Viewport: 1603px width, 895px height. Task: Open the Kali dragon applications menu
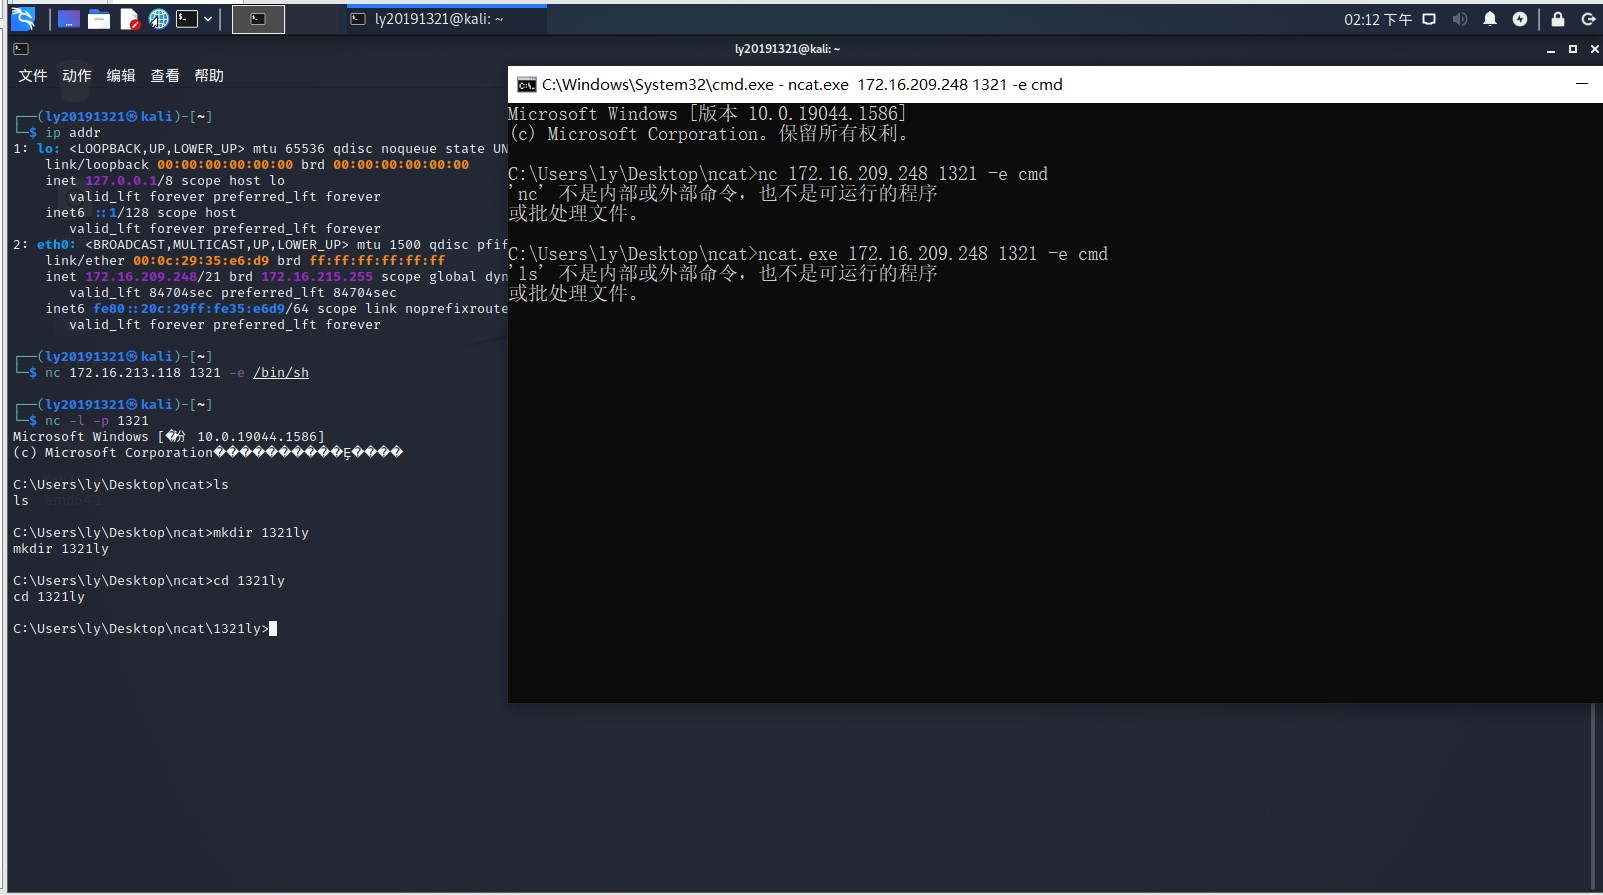coord(23,19)
